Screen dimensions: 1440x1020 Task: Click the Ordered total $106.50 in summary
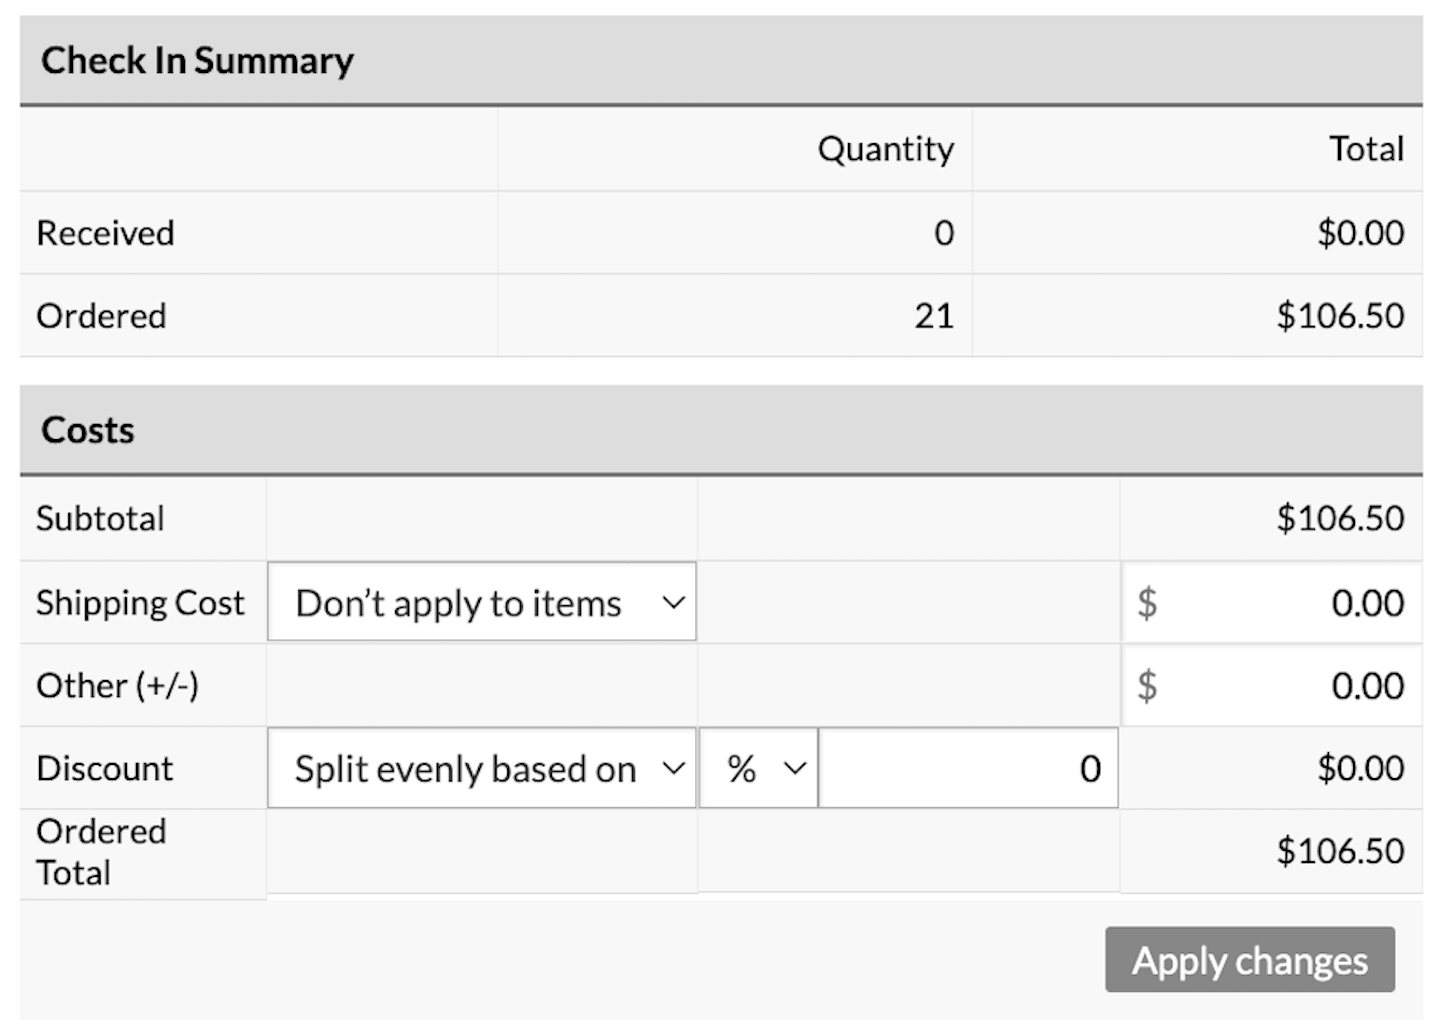pos(1340,316)
